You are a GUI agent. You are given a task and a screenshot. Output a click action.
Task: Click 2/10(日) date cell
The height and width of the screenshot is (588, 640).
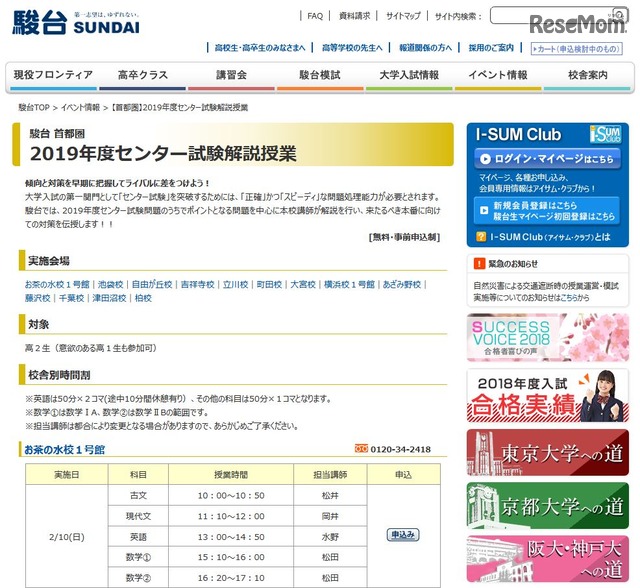coord(67,537)
